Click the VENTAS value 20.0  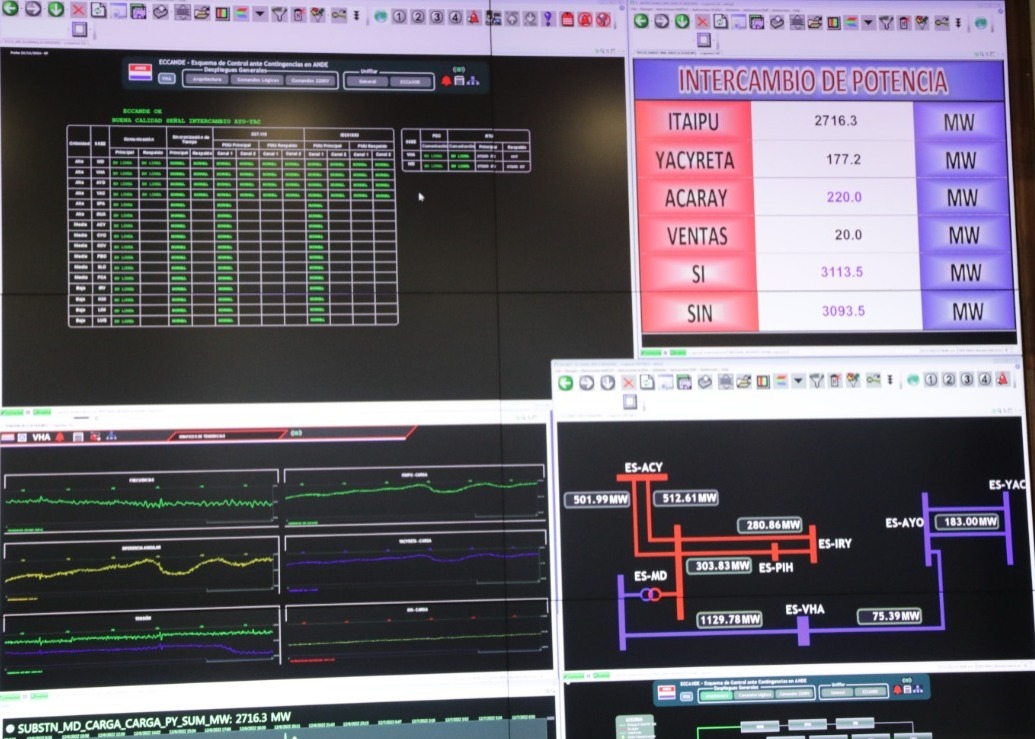pos(848,235)
